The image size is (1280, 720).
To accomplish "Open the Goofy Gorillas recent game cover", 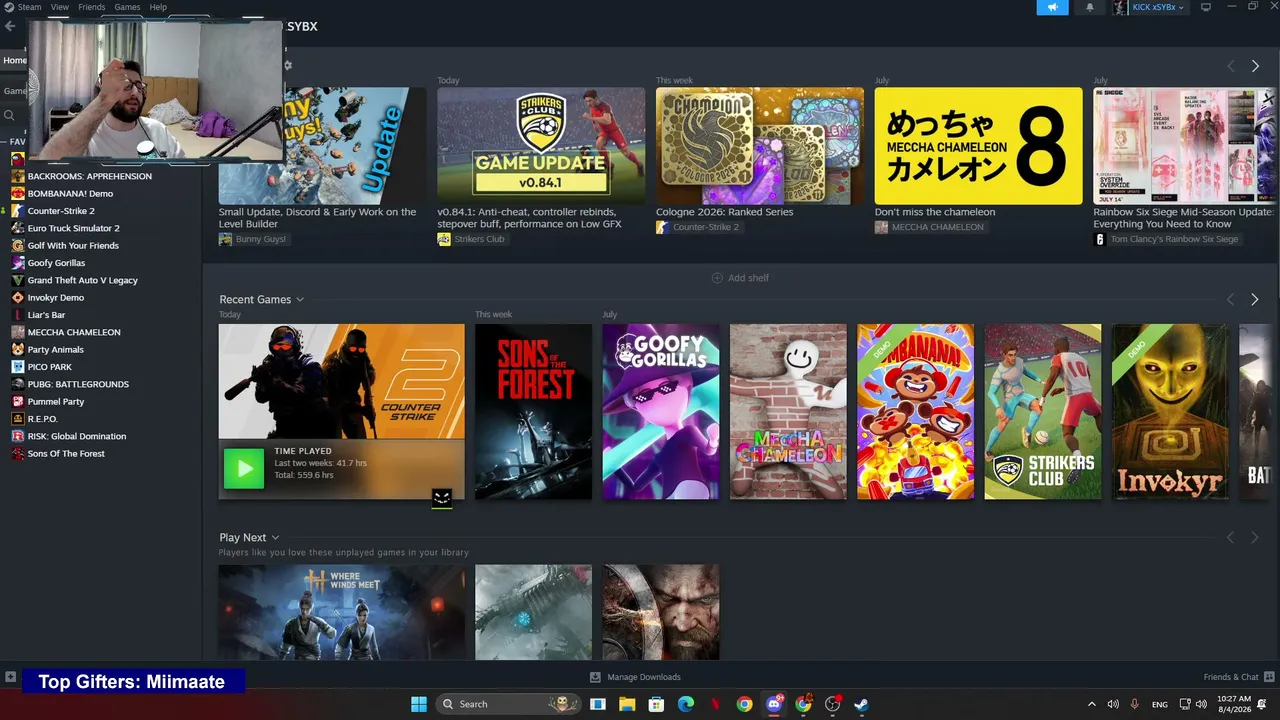I will click(660, 411).
